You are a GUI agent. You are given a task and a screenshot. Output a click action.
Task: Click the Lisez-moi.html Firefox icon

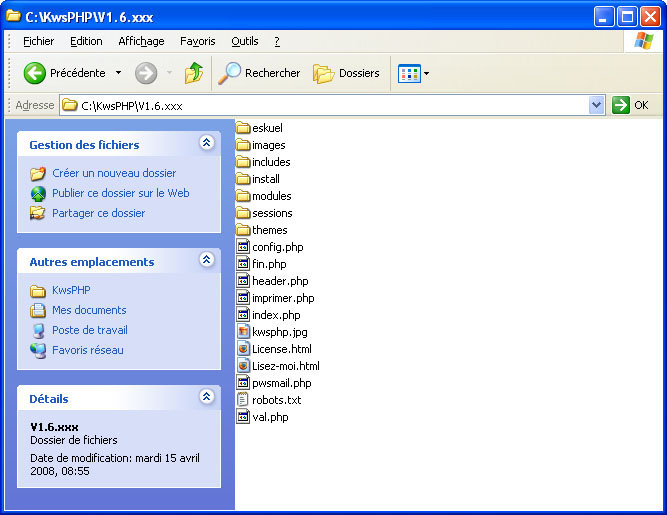(243, 366)
